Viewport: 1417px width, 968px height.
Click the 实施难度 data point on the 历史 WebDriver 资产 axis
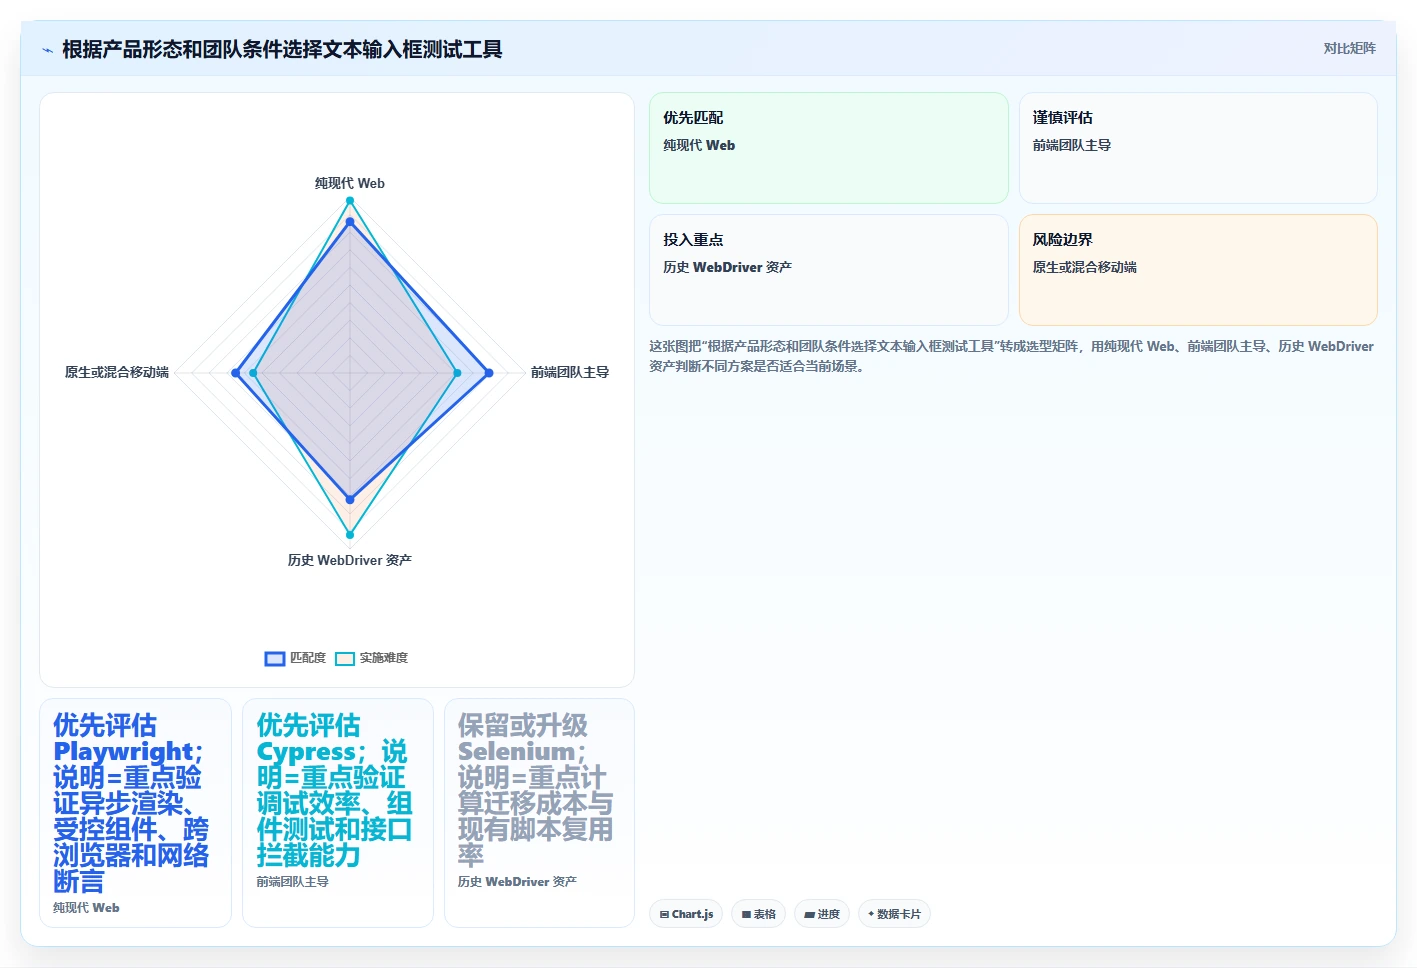[x=350, y=535]
